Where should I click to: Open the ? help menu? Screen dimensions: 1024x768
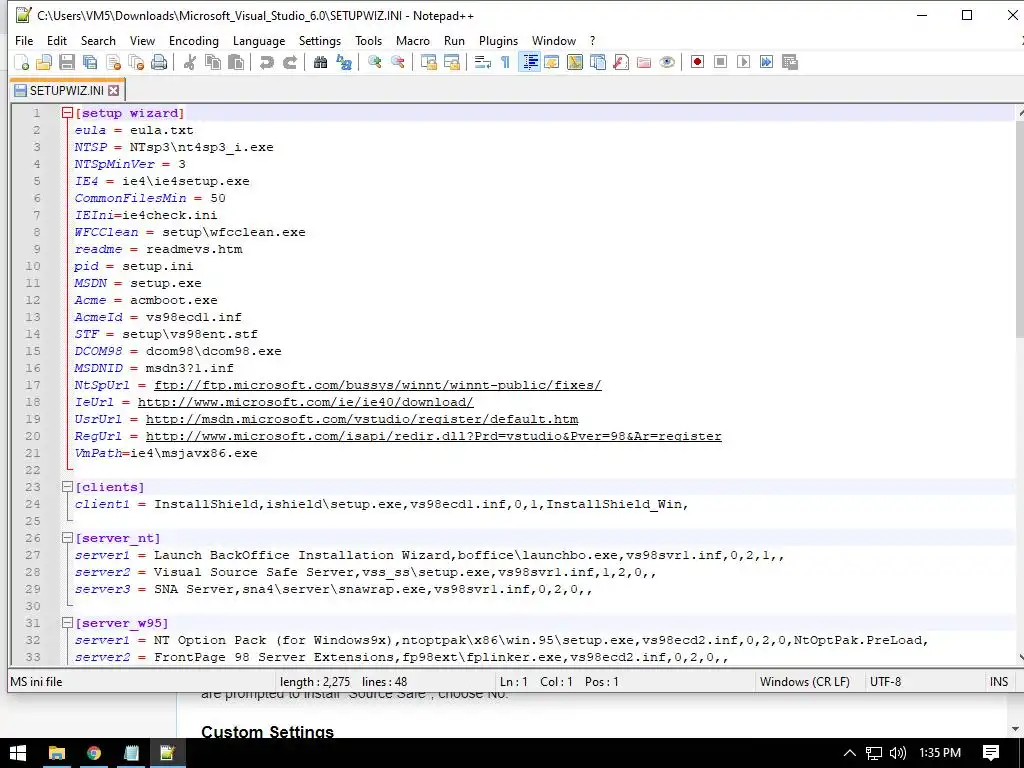tap(592, 40)
